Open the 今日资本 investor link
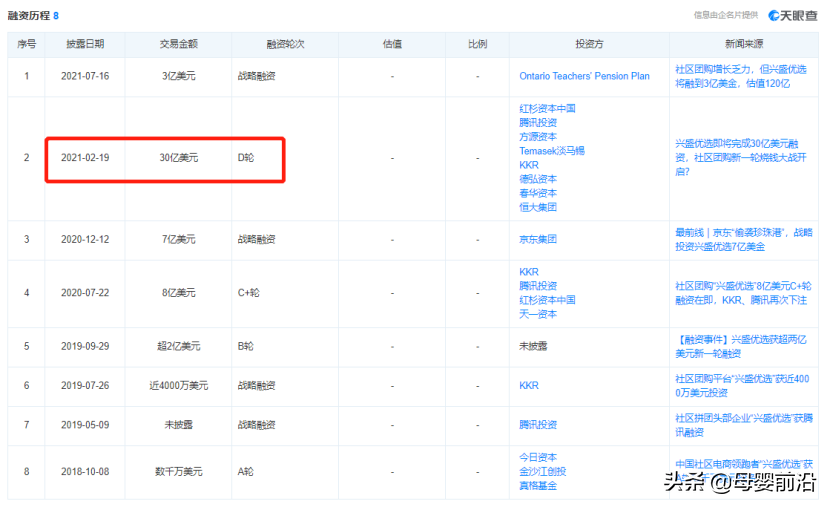The width and height of the screenshot is (831, 507). (538, 457)
